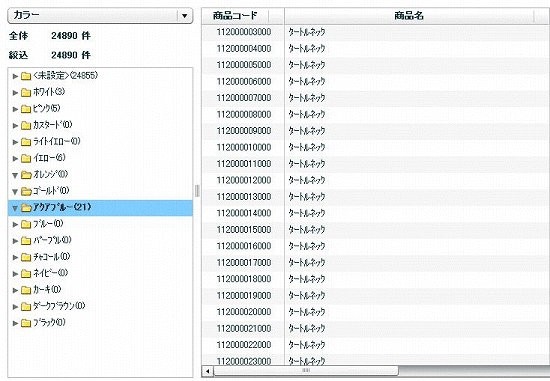Viewport: 550px width, 381px height.
Task: Select product code 112000005000 cell
Action: pos(243,65)
